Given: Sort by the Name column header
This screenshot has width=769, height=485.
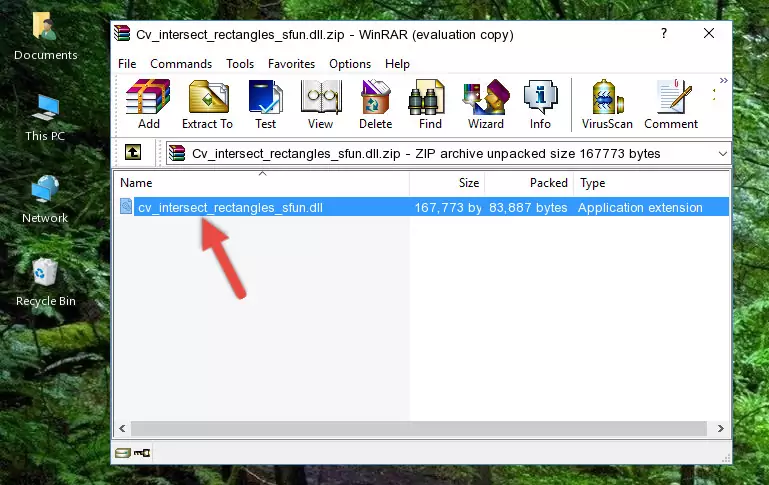Looking at the screenshot, I should (262, 183).
